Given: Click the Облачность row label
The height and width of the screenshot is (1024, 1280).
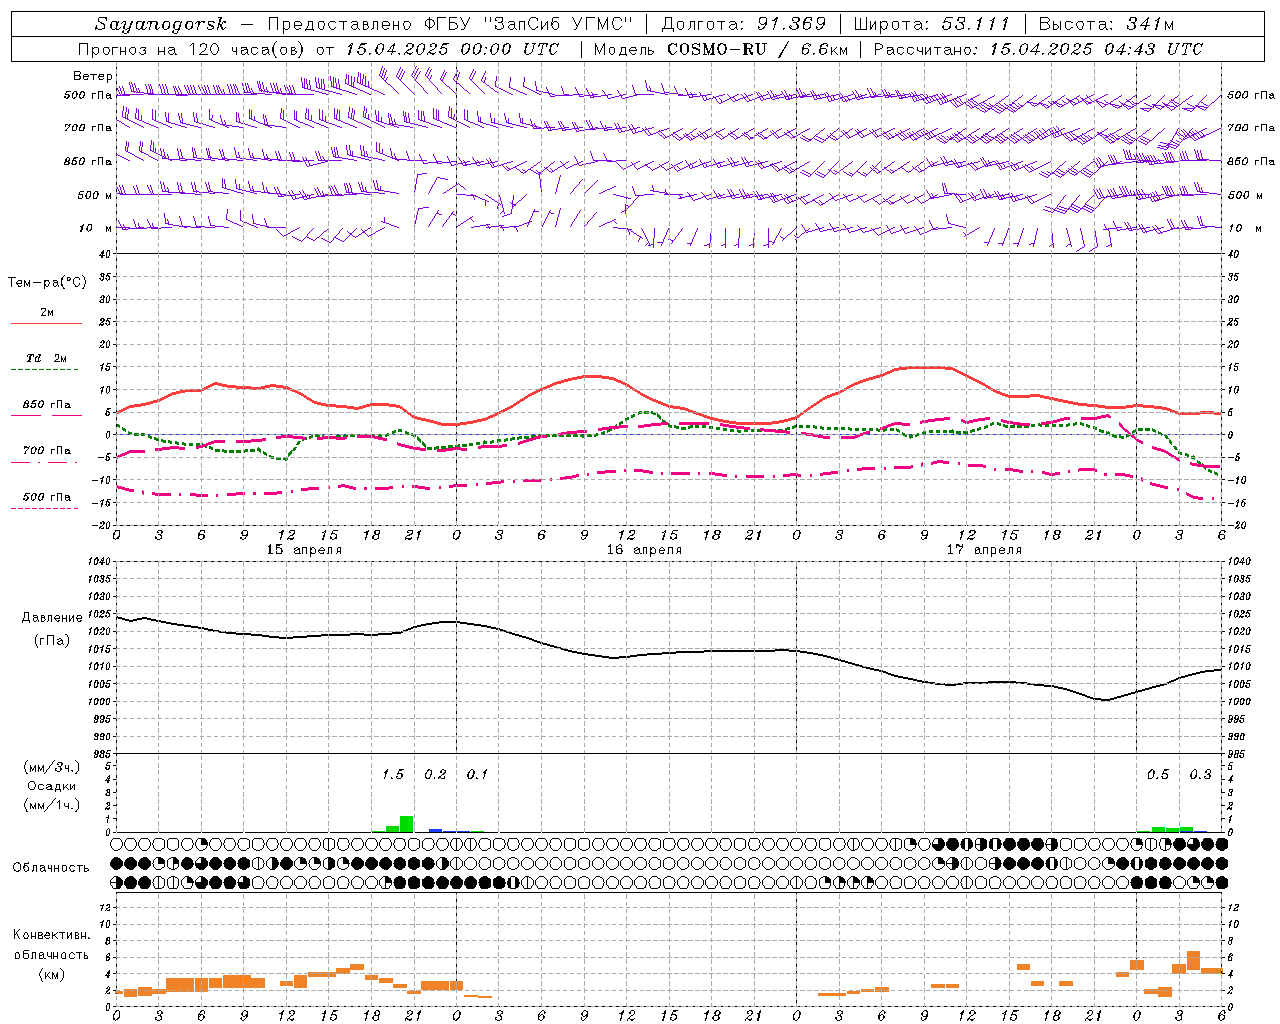Looking at the screenshot, I should tap(51, 867).
